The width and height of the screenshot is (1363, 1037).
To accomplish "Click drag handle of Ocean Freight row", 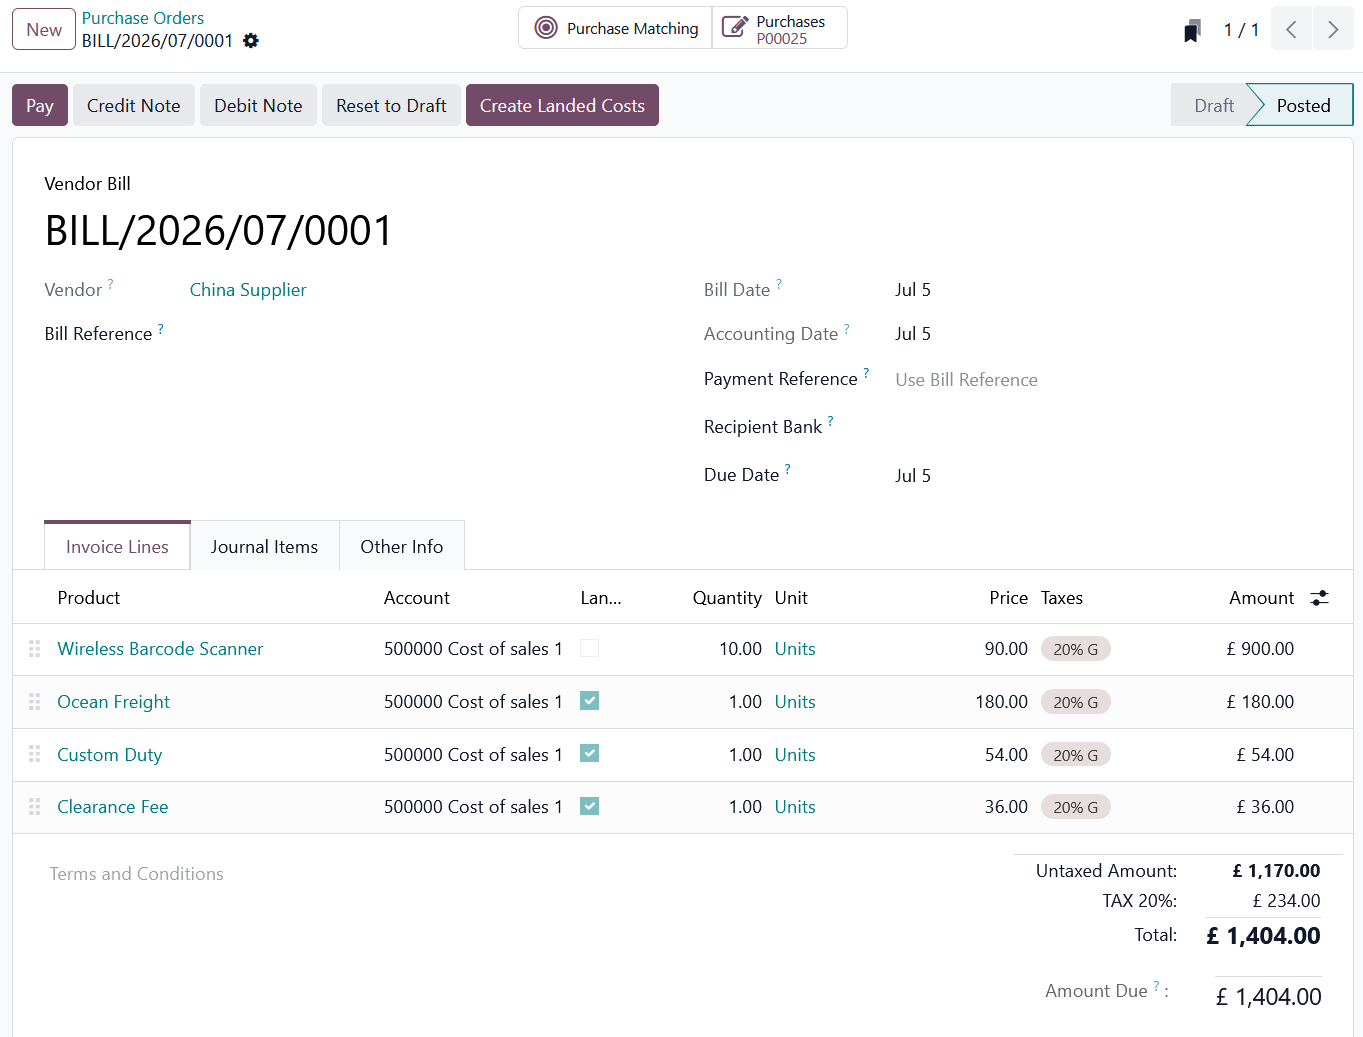I will (35, 702).
